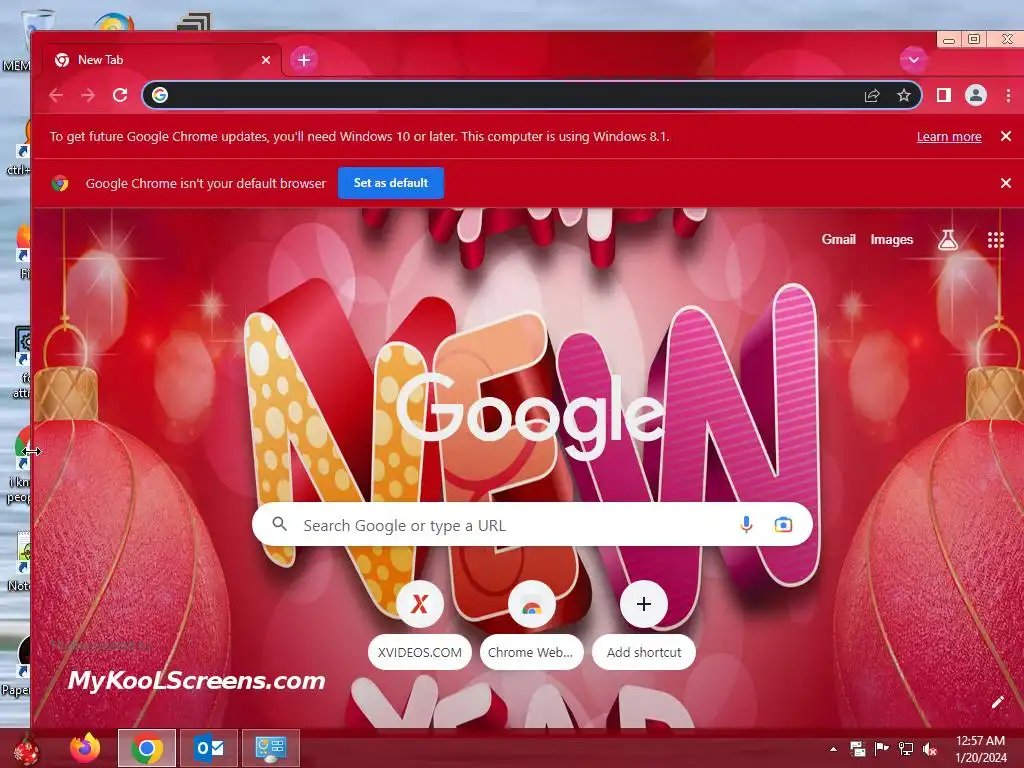Open the control panel taskbar icon
The image size is (1024, 768).
click(271, 748)
